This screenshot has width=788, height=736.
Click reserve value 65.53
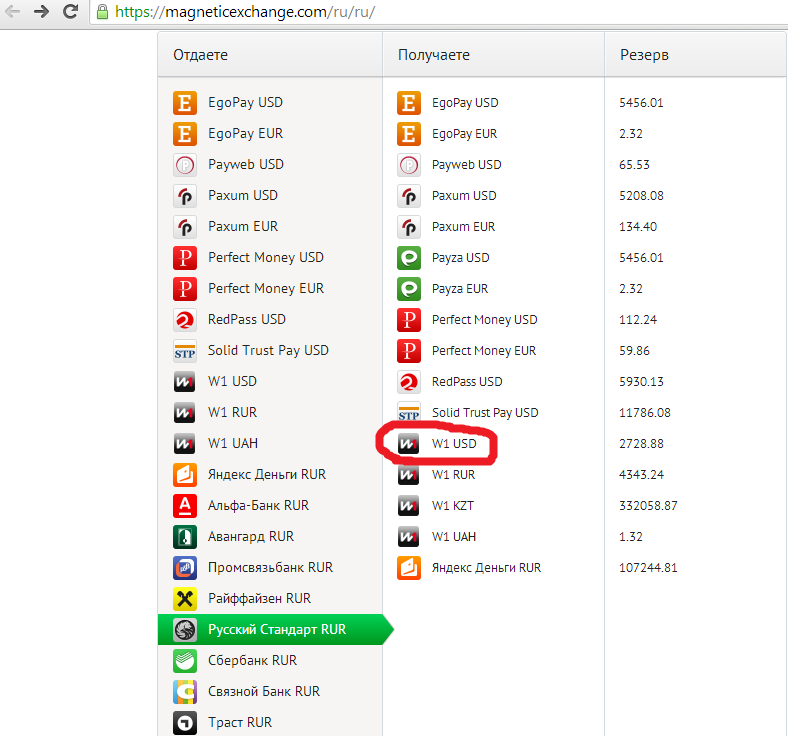click(634, 165)
